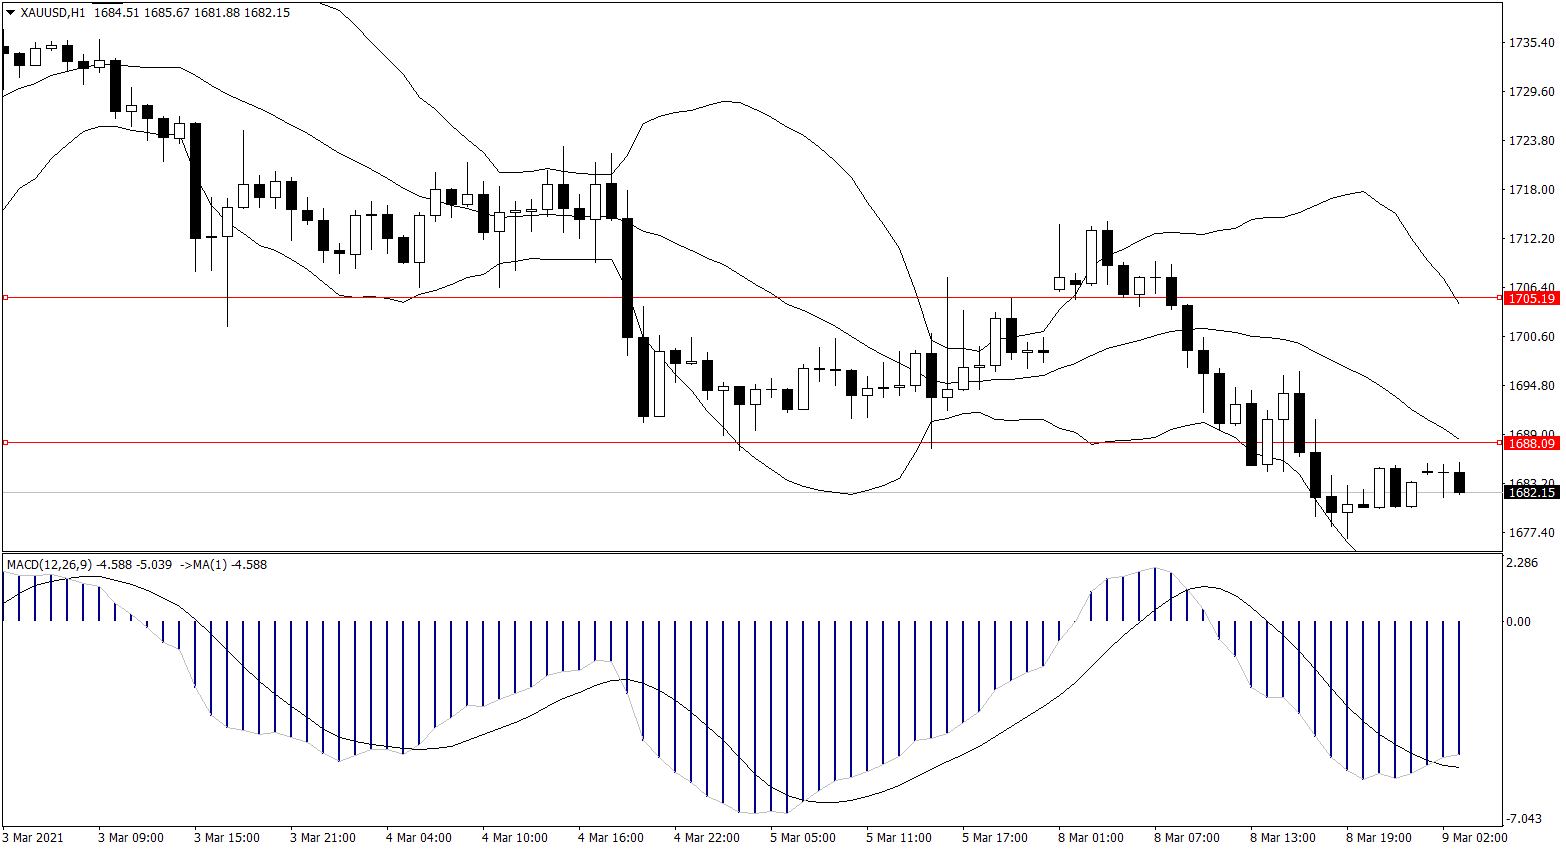Image resolution: width=1566 pixels, height=850 pixels.
Task: Click the 4 Mar 16:00 time label
Action: (611, 838)
